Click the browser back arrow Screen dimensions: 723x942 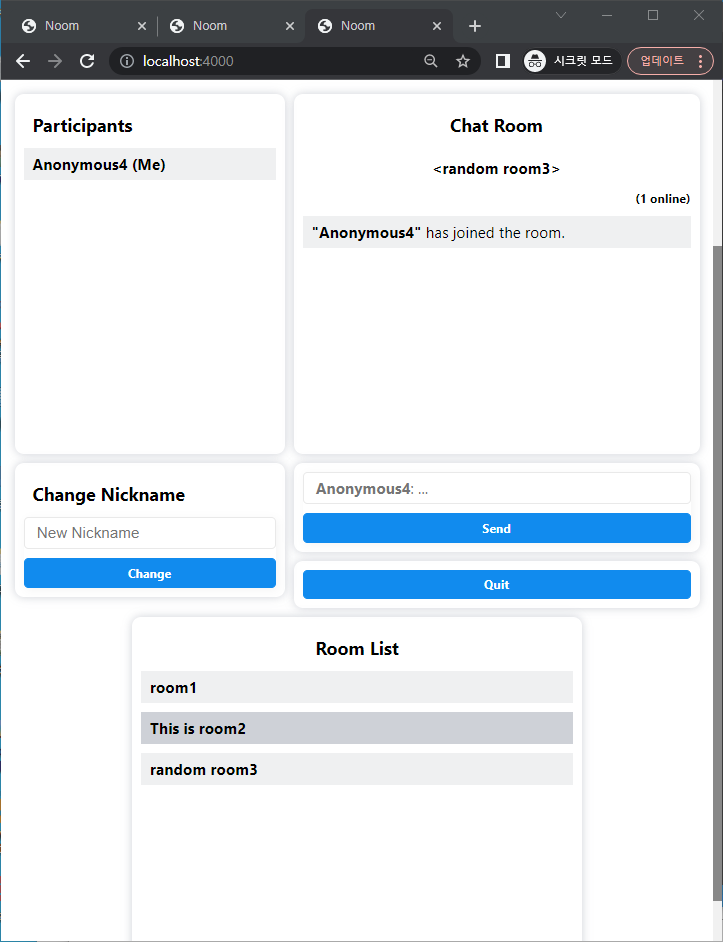pyautogui.click(x=23, y=61)
